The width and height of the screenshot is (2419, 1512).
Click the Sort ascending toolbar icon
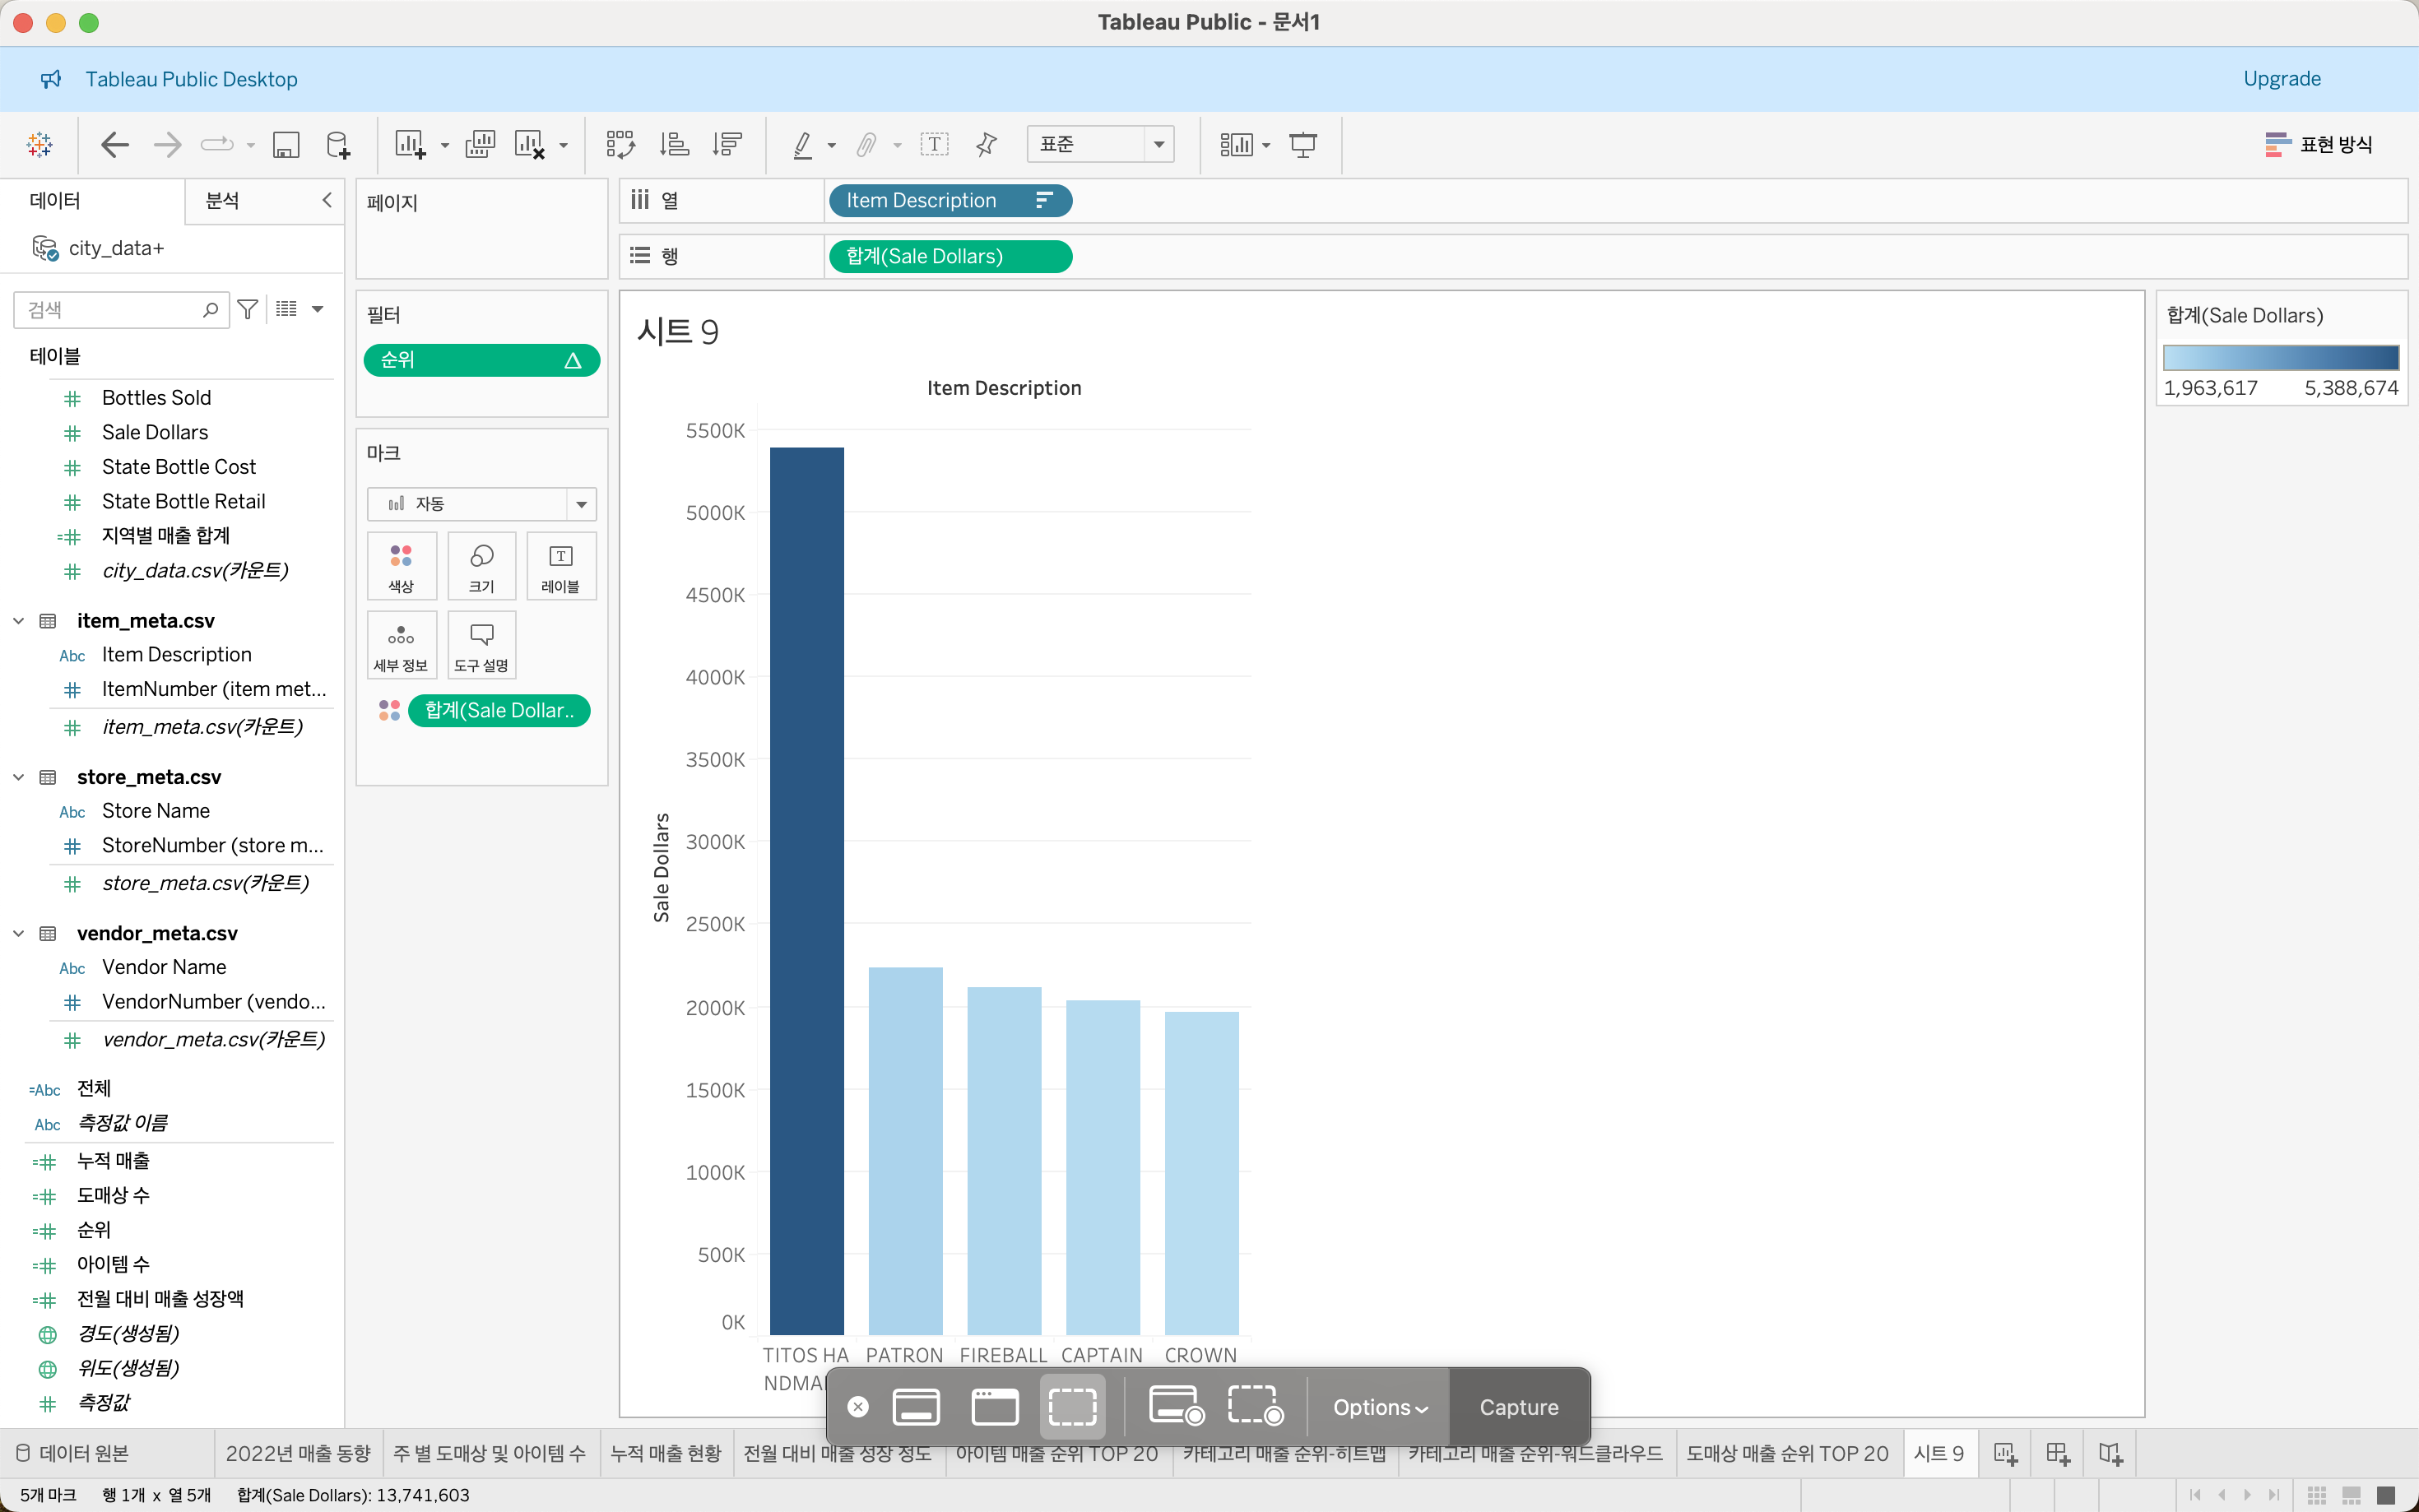[x=675, y=145]
